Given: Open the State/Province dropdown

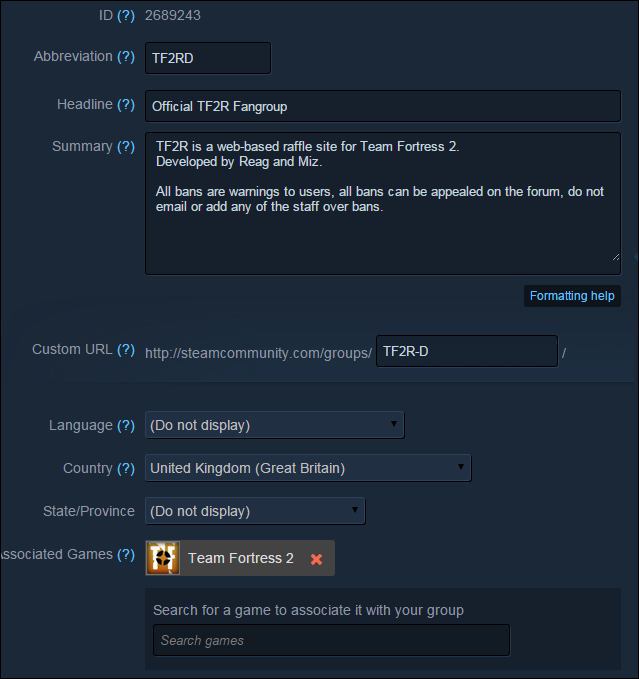Looking at the screenshot, I should click(255, 511).
